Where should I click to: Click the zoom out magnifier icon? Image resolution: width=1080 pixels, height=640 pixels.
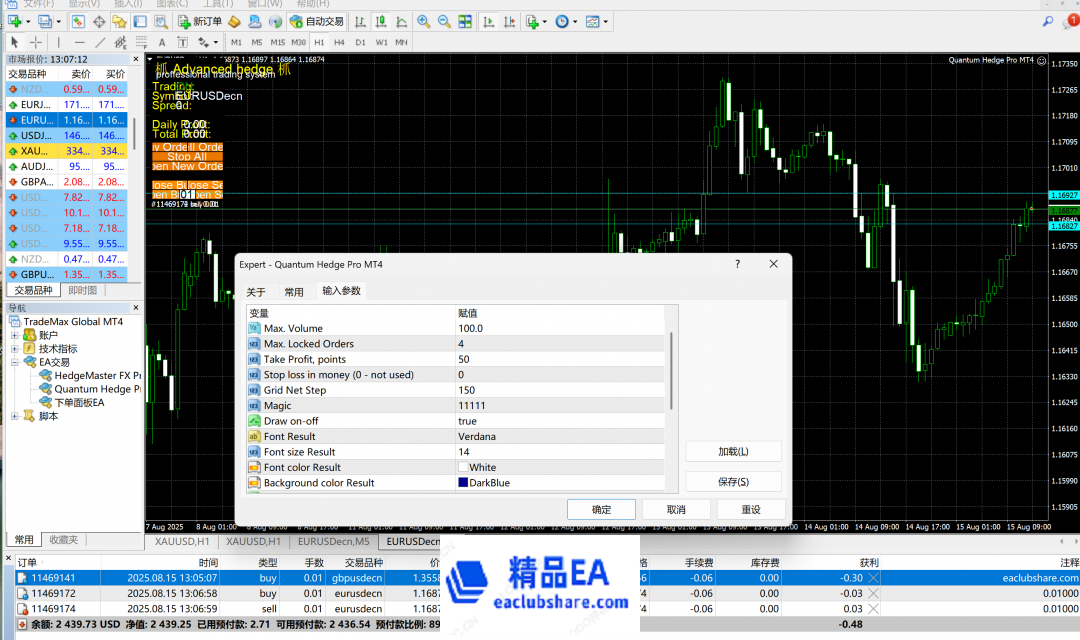443,21
